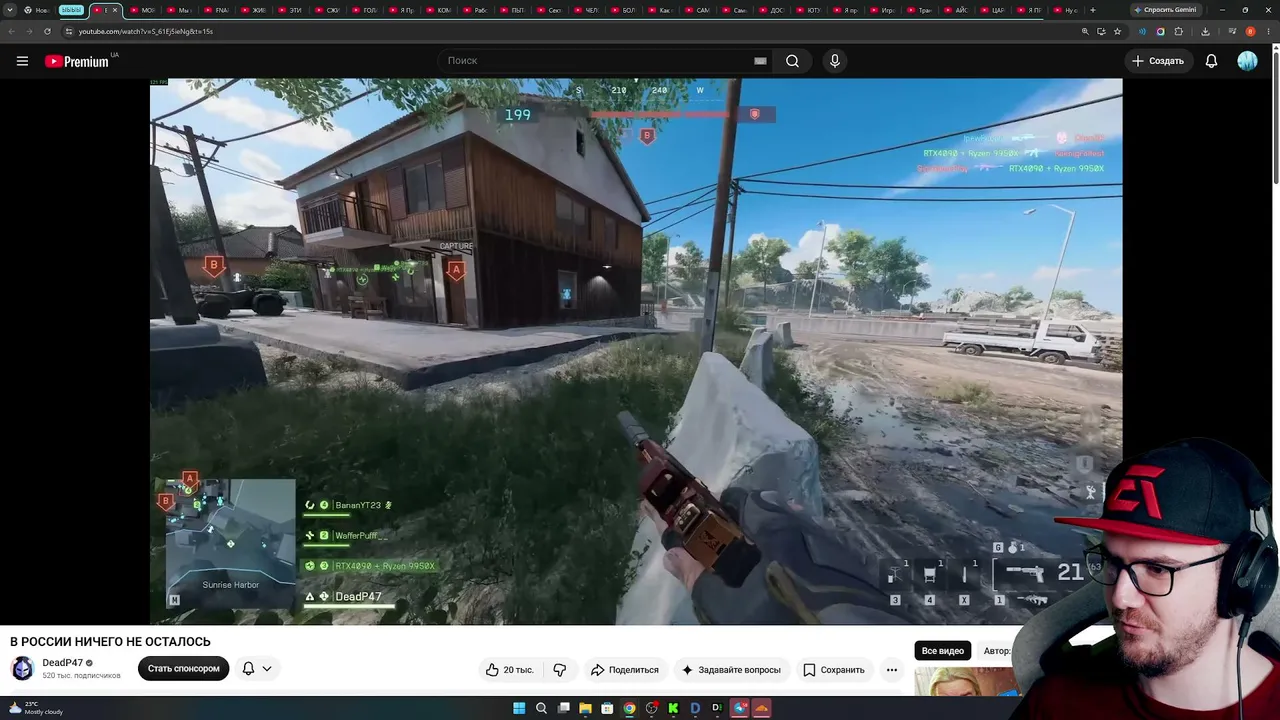The height and width of the screenshot is (720, 1280).
Task: Reload the page in browser
Action: click(x=47, y=31)
